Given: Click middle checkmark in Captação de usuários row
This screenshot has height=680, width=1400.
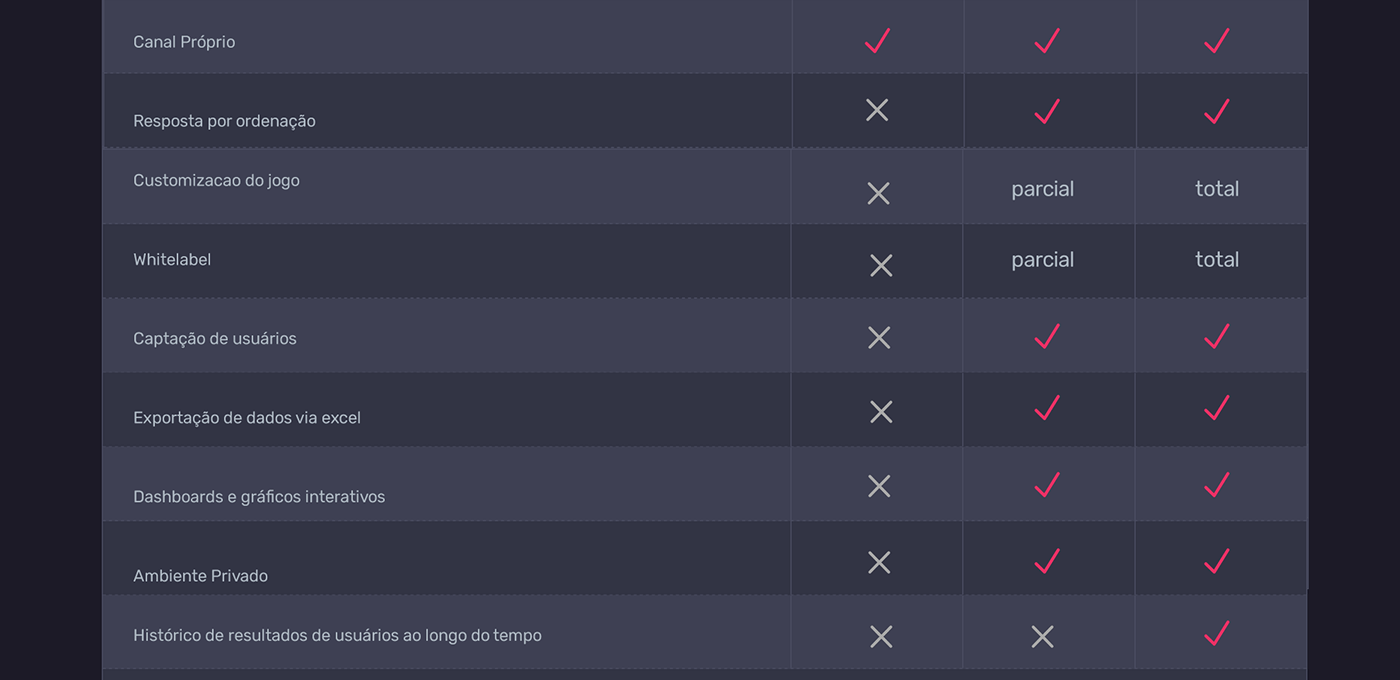Looking at the screenshot, I should 1047,337.
